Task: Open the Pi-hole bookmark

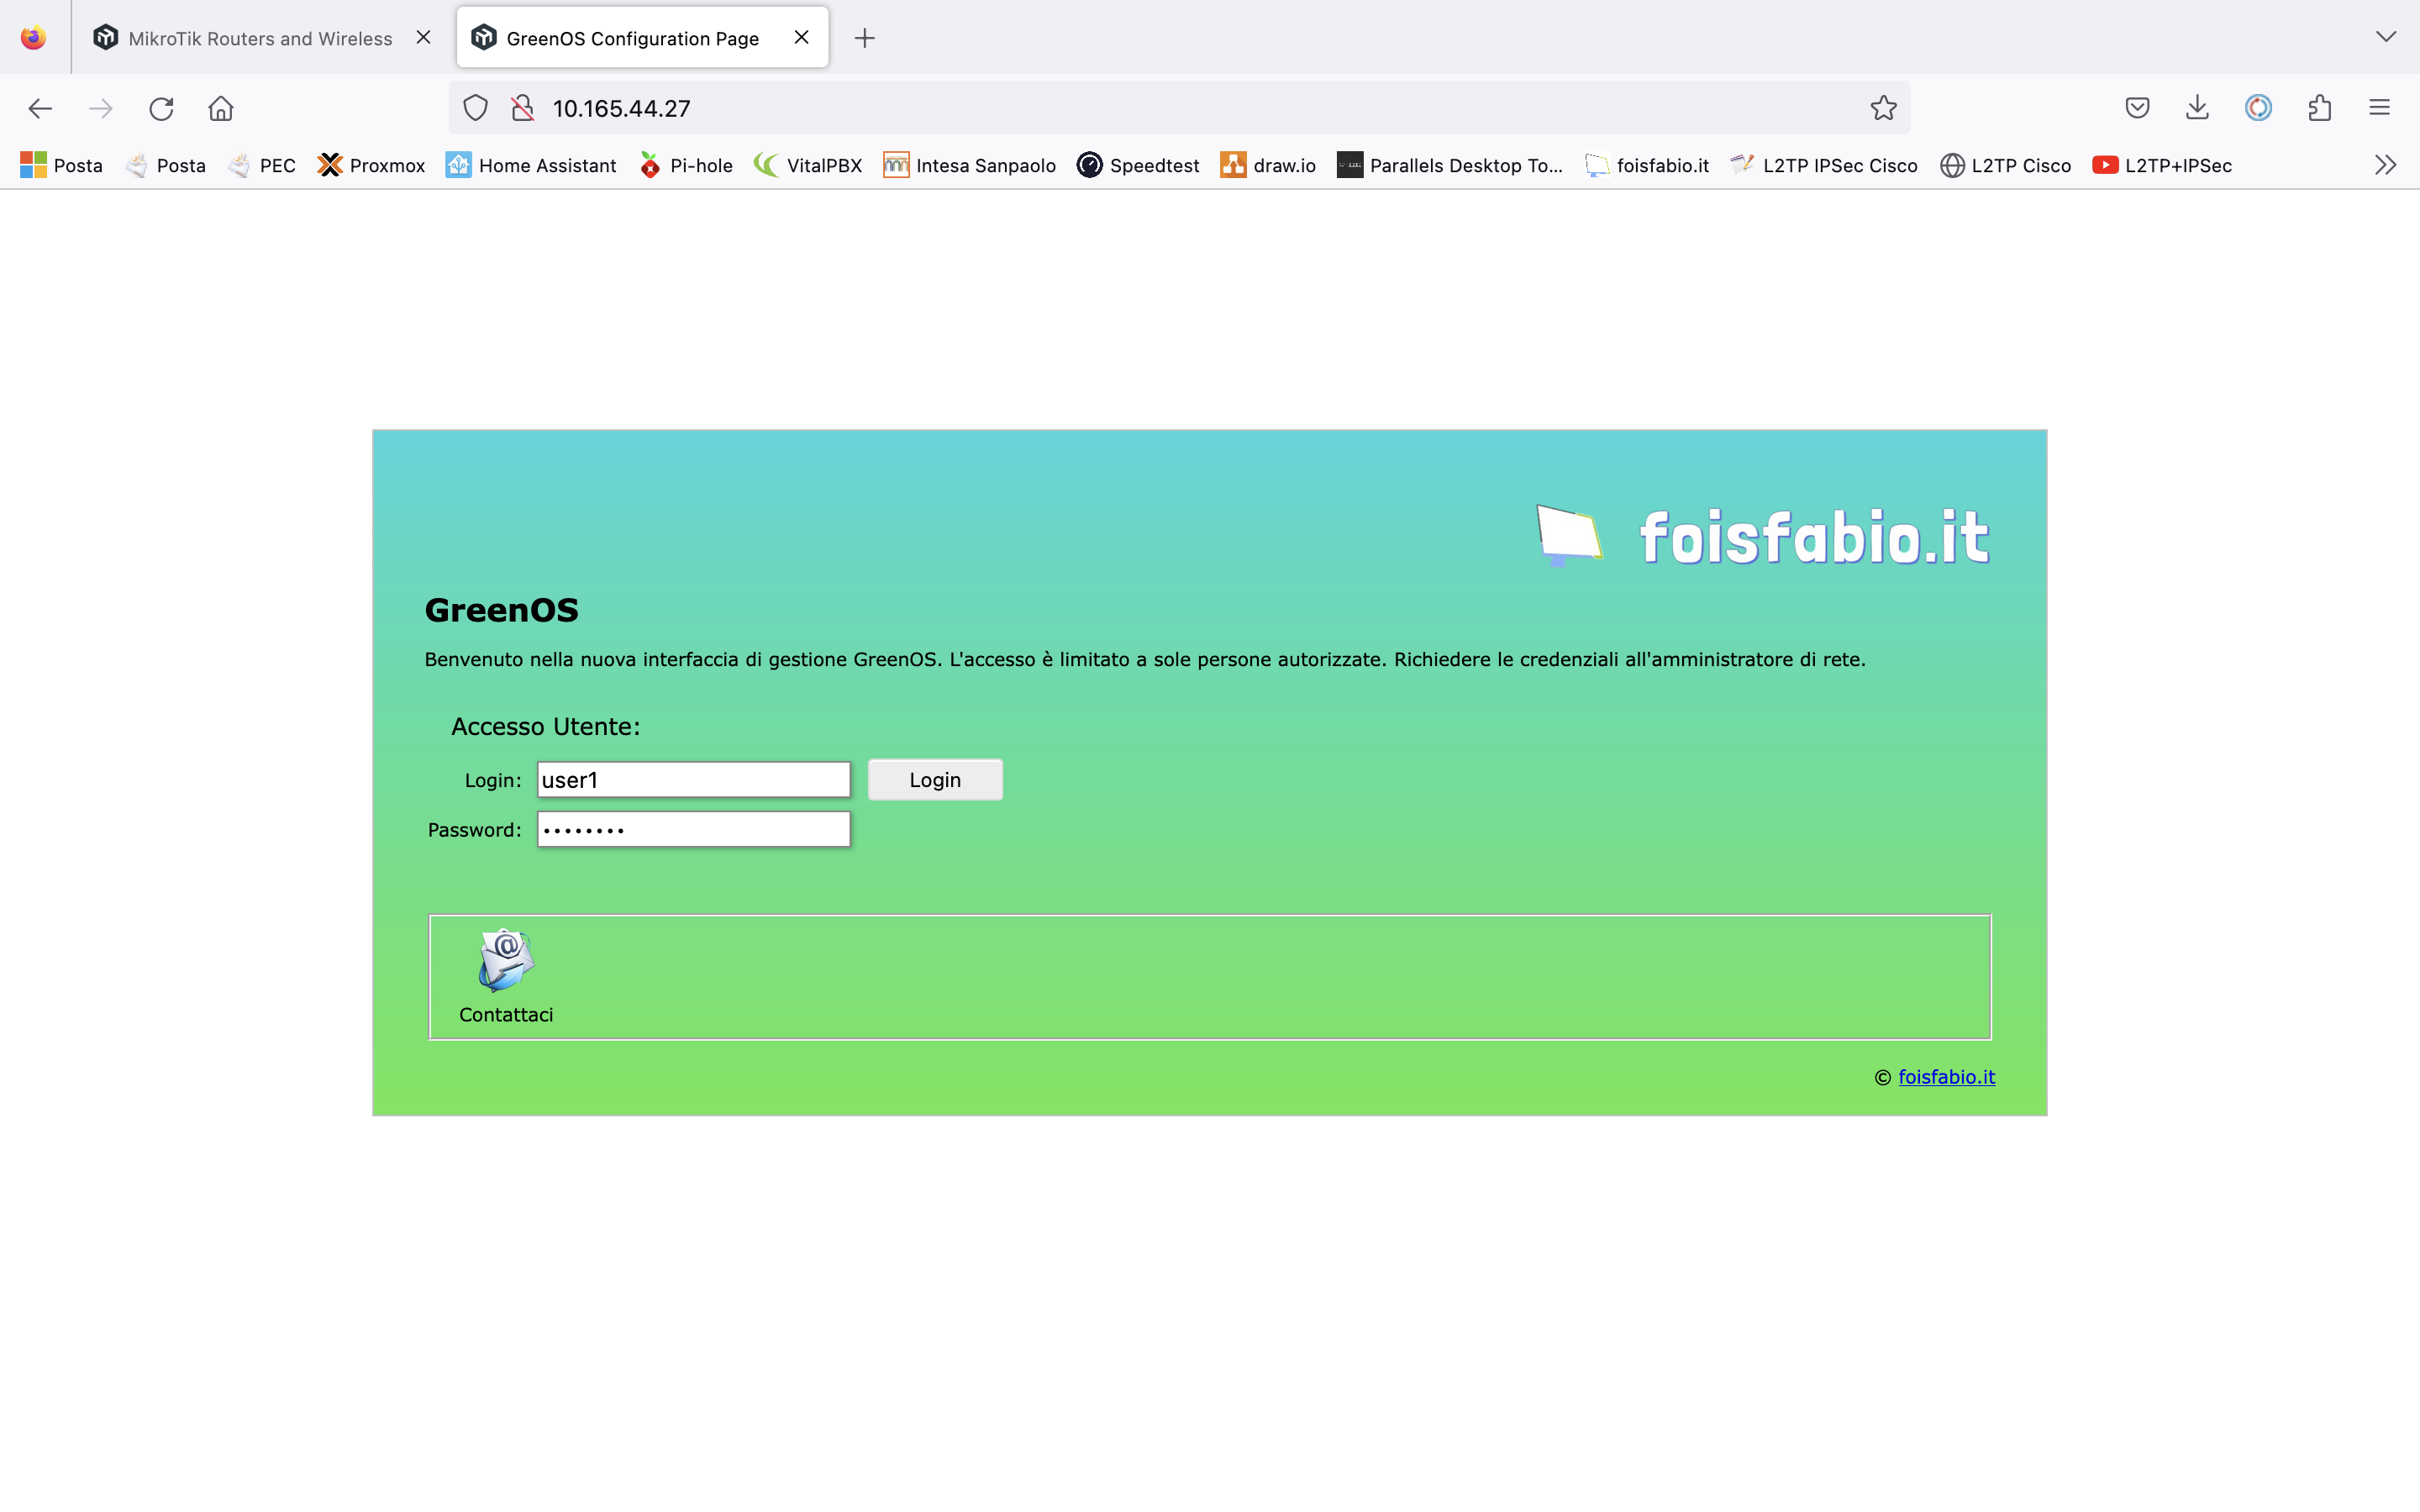Action: 686,165
